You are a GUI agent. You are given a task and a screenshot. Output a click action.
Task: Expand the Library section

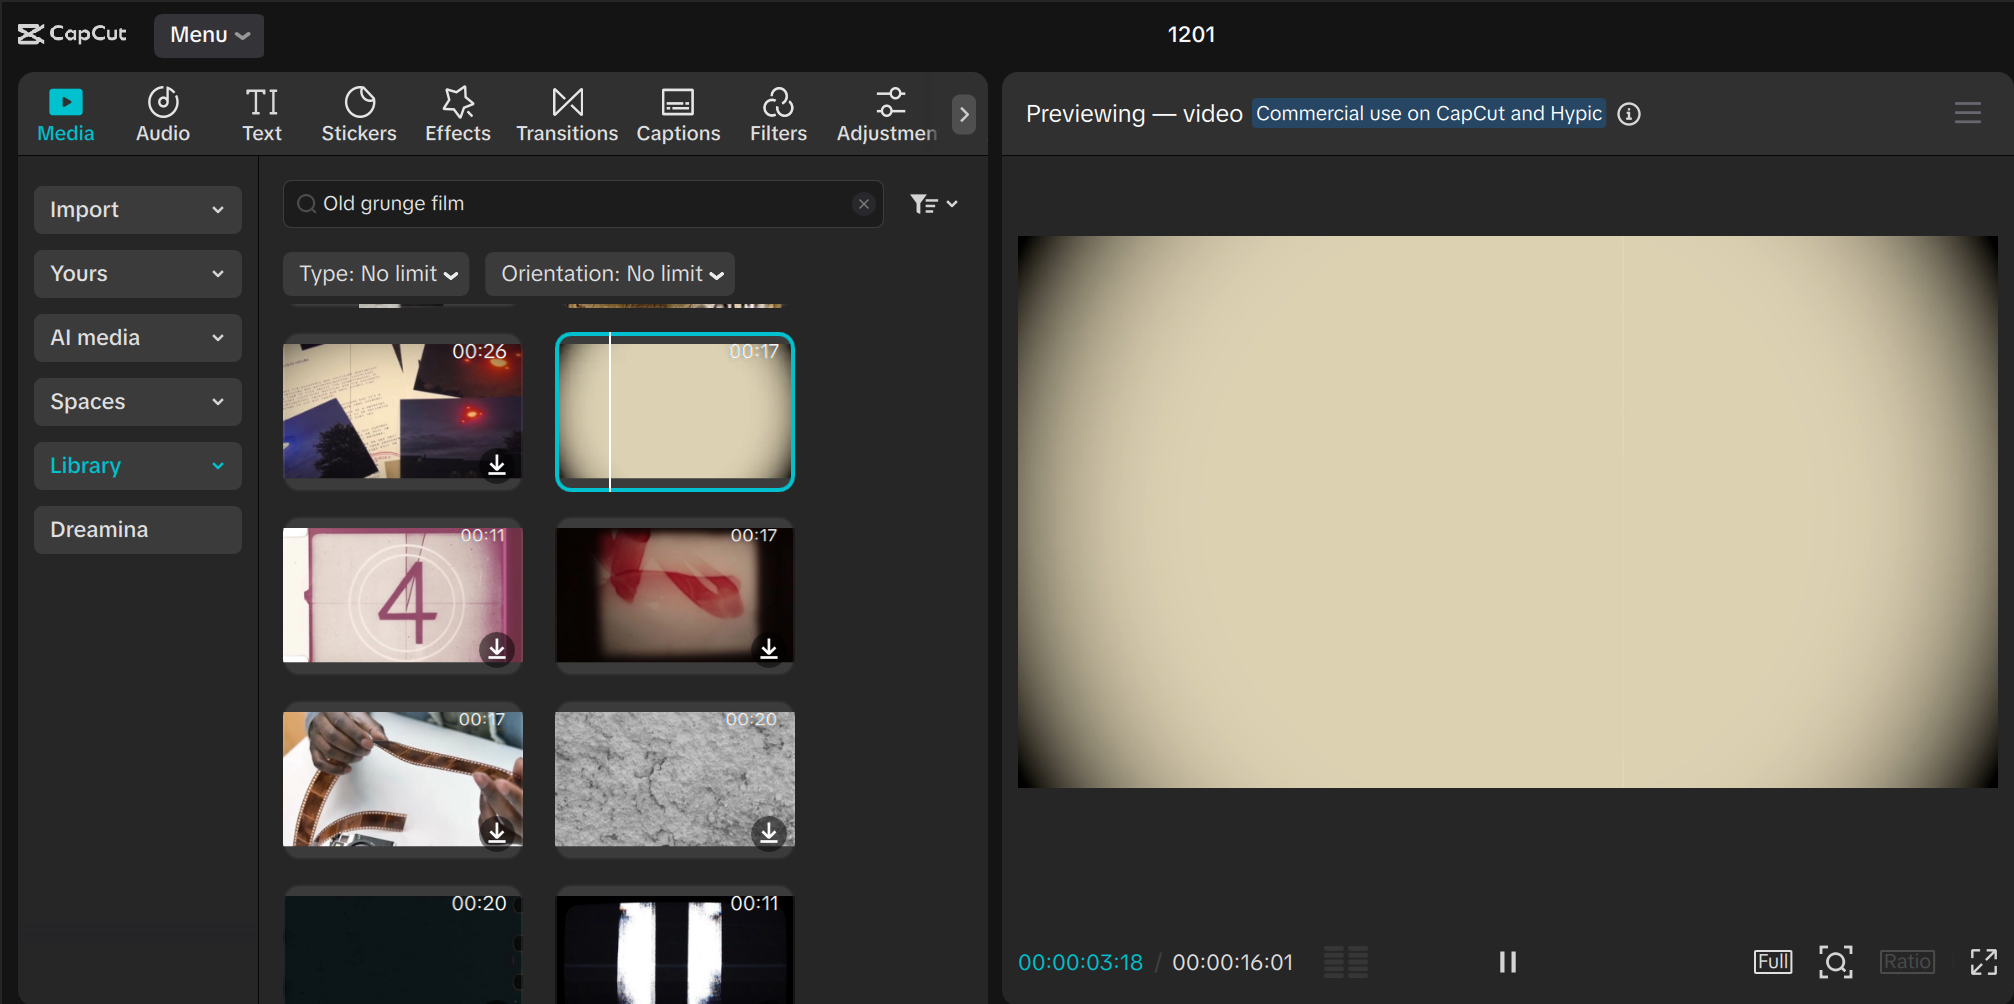point(137,465)
